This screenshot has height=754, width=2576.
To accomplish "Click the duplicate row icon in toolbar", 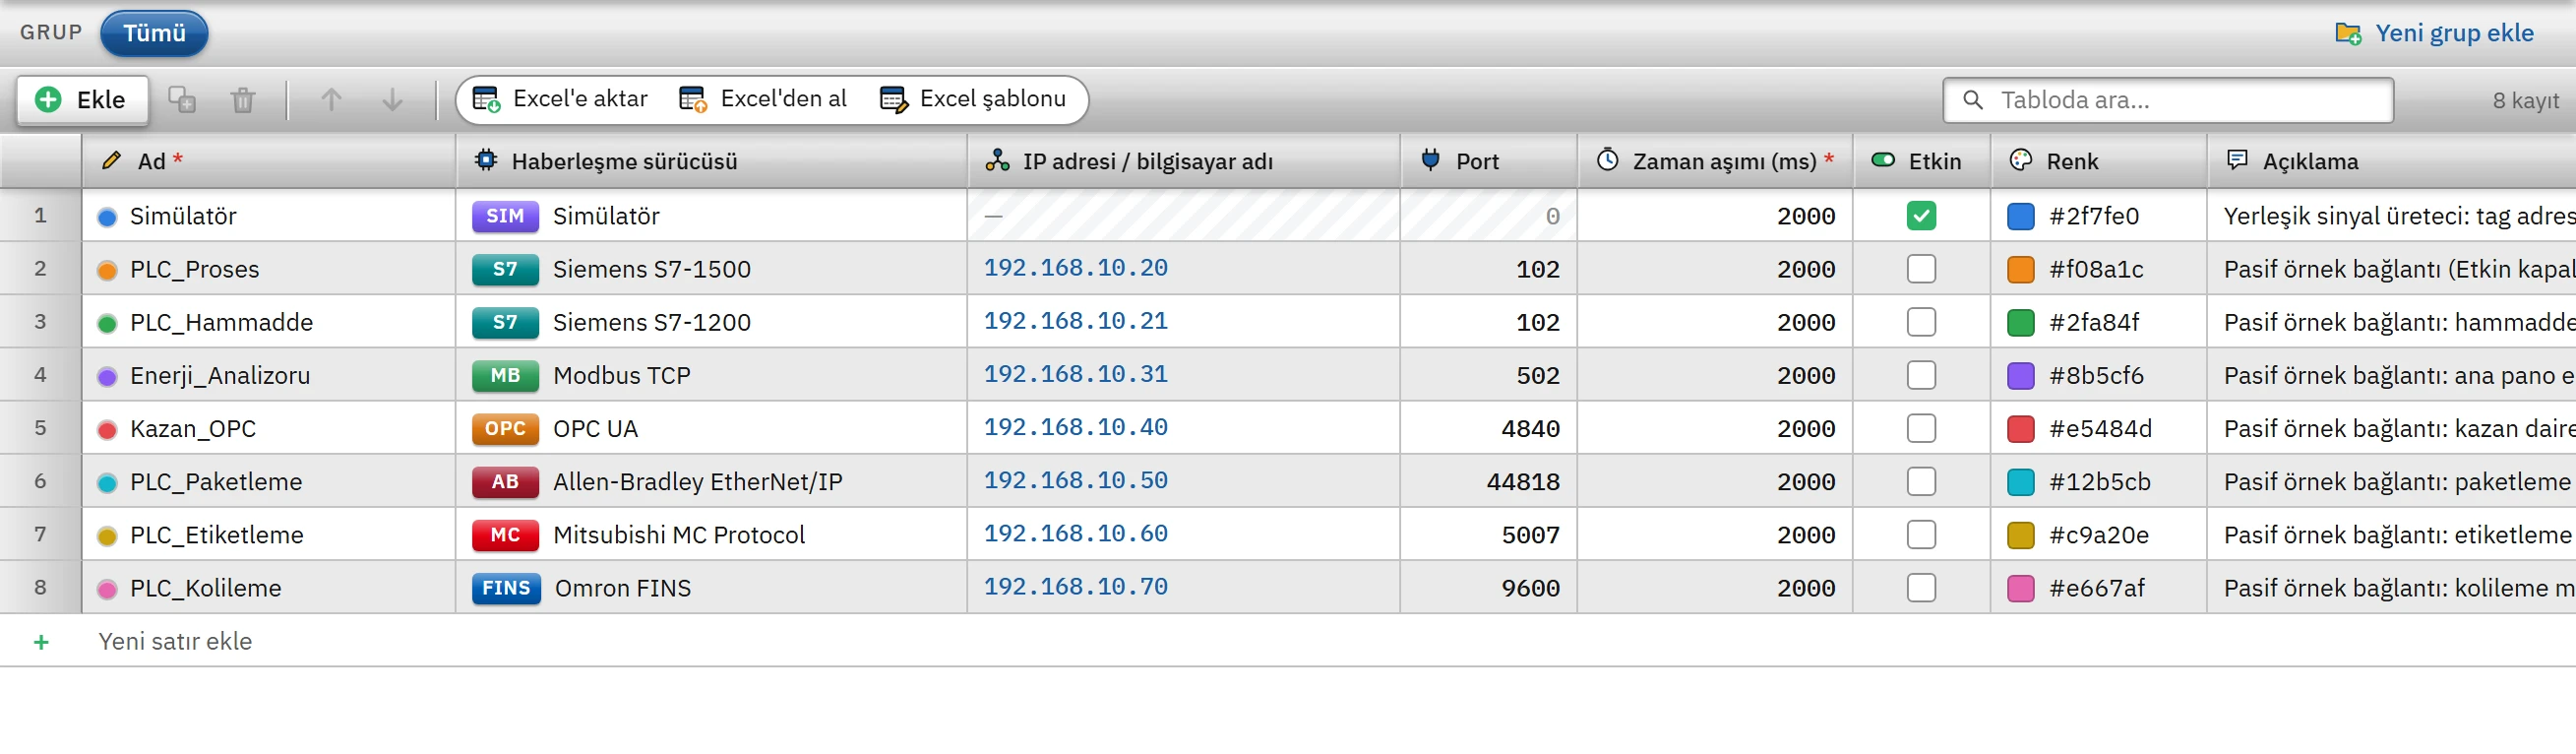I will (x=182, y=100).
